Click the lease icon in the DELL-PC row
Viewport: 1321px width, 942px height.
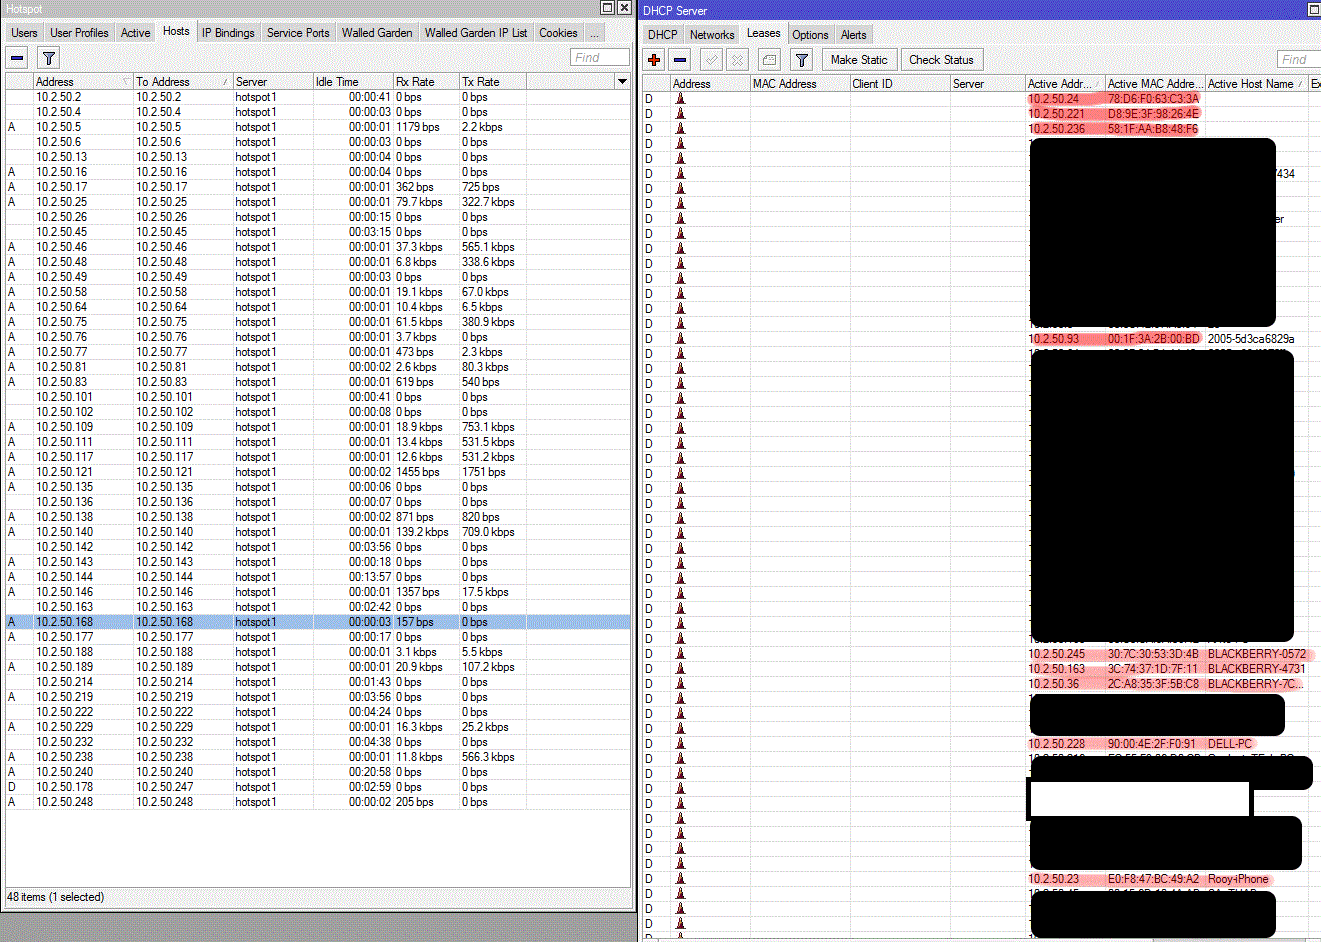(x=680, y=744)
